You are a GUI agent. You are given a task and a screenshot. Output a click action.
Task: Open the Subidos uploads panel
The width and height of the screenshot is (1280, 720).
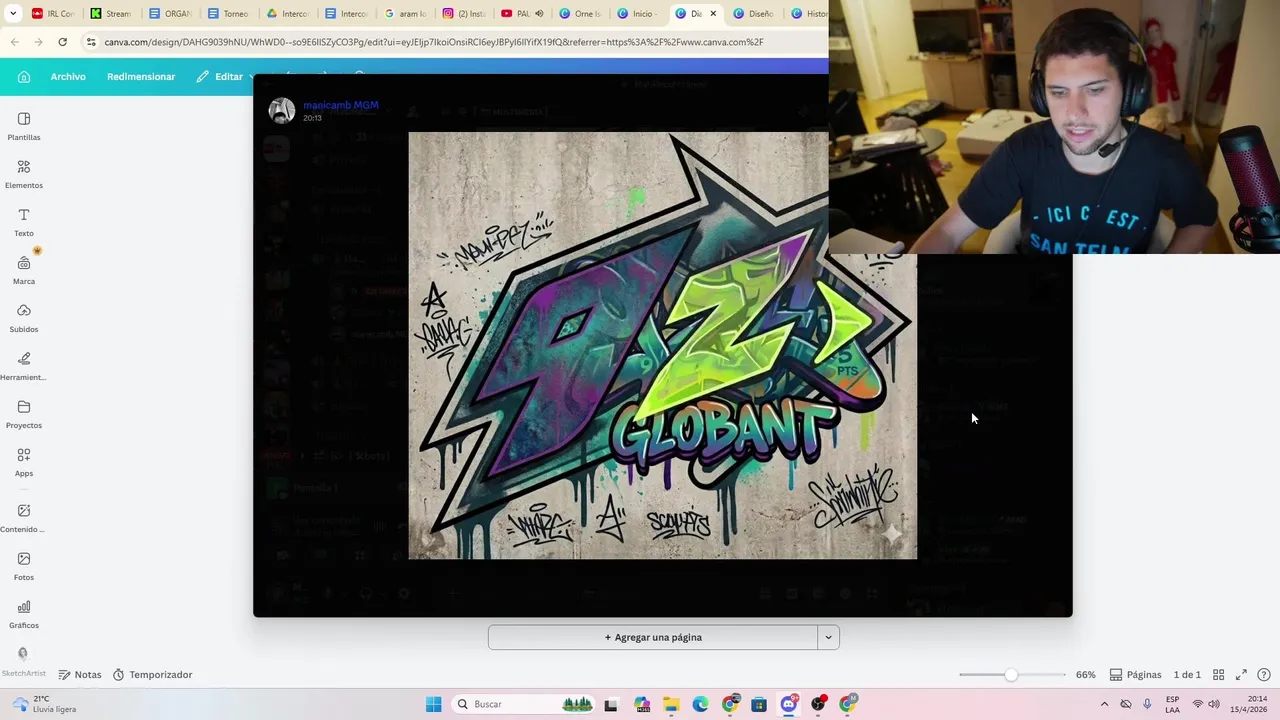pos(24,319)
